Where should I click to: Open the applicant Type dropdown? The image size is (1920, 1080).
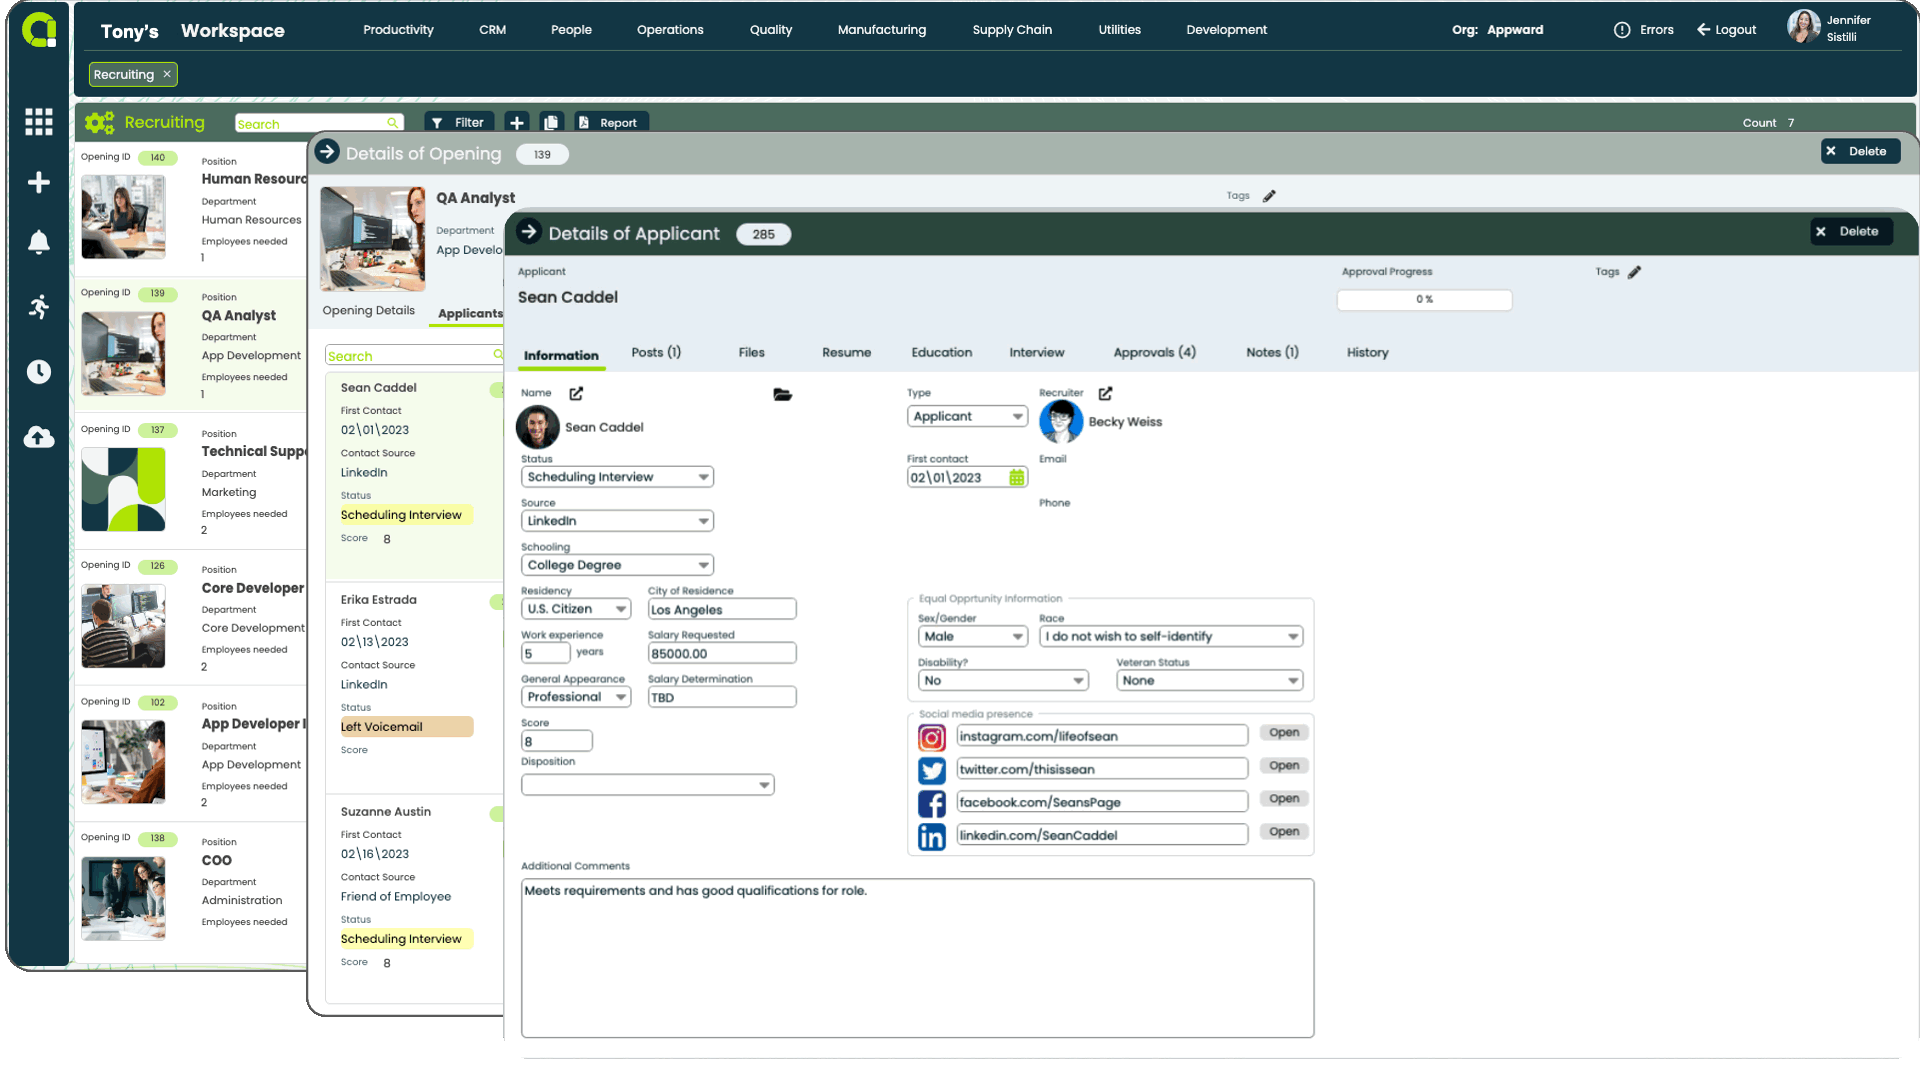tap(967, 416)
